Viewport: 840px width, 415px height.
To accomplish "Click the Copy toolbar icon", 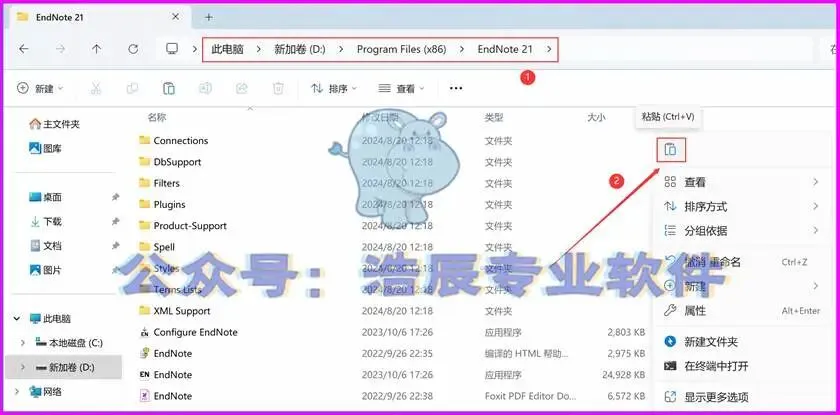I will click(x=132, y=88).
